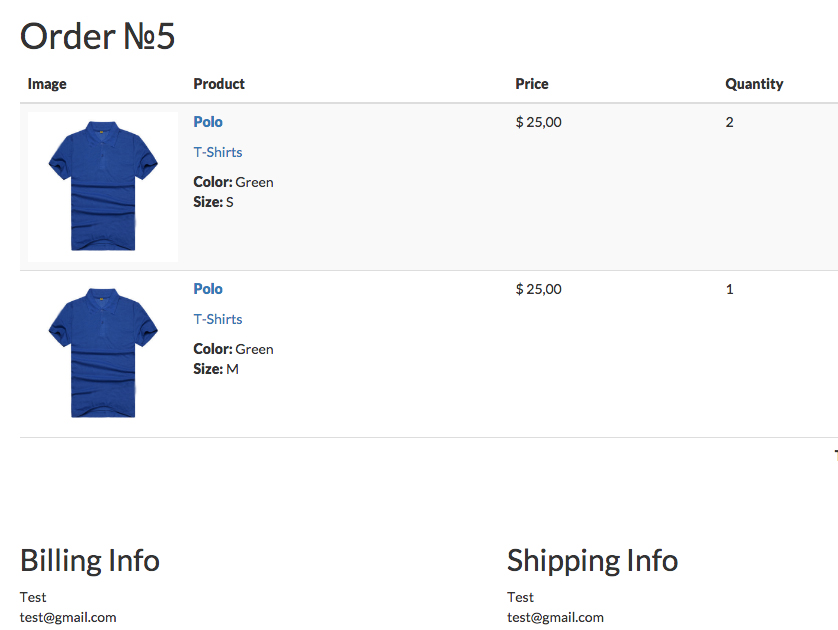Click T-Shirts category link for size M item

(x=218, y=320)
